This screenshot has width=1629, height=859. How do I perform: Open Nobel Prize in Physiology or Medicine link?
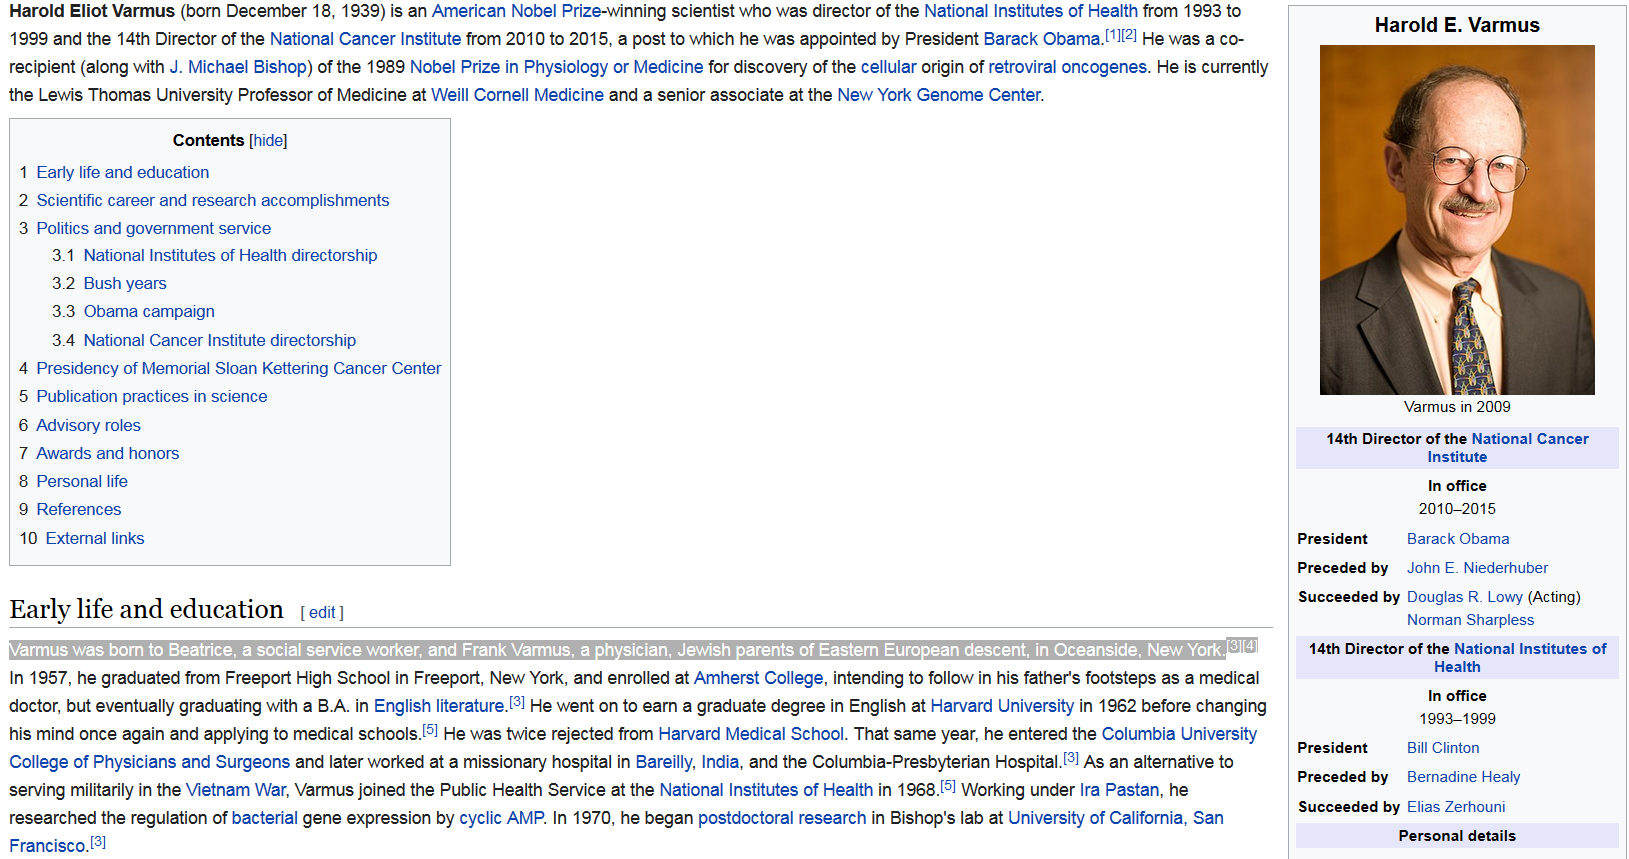pyautogui.click(x=557, y=67)
